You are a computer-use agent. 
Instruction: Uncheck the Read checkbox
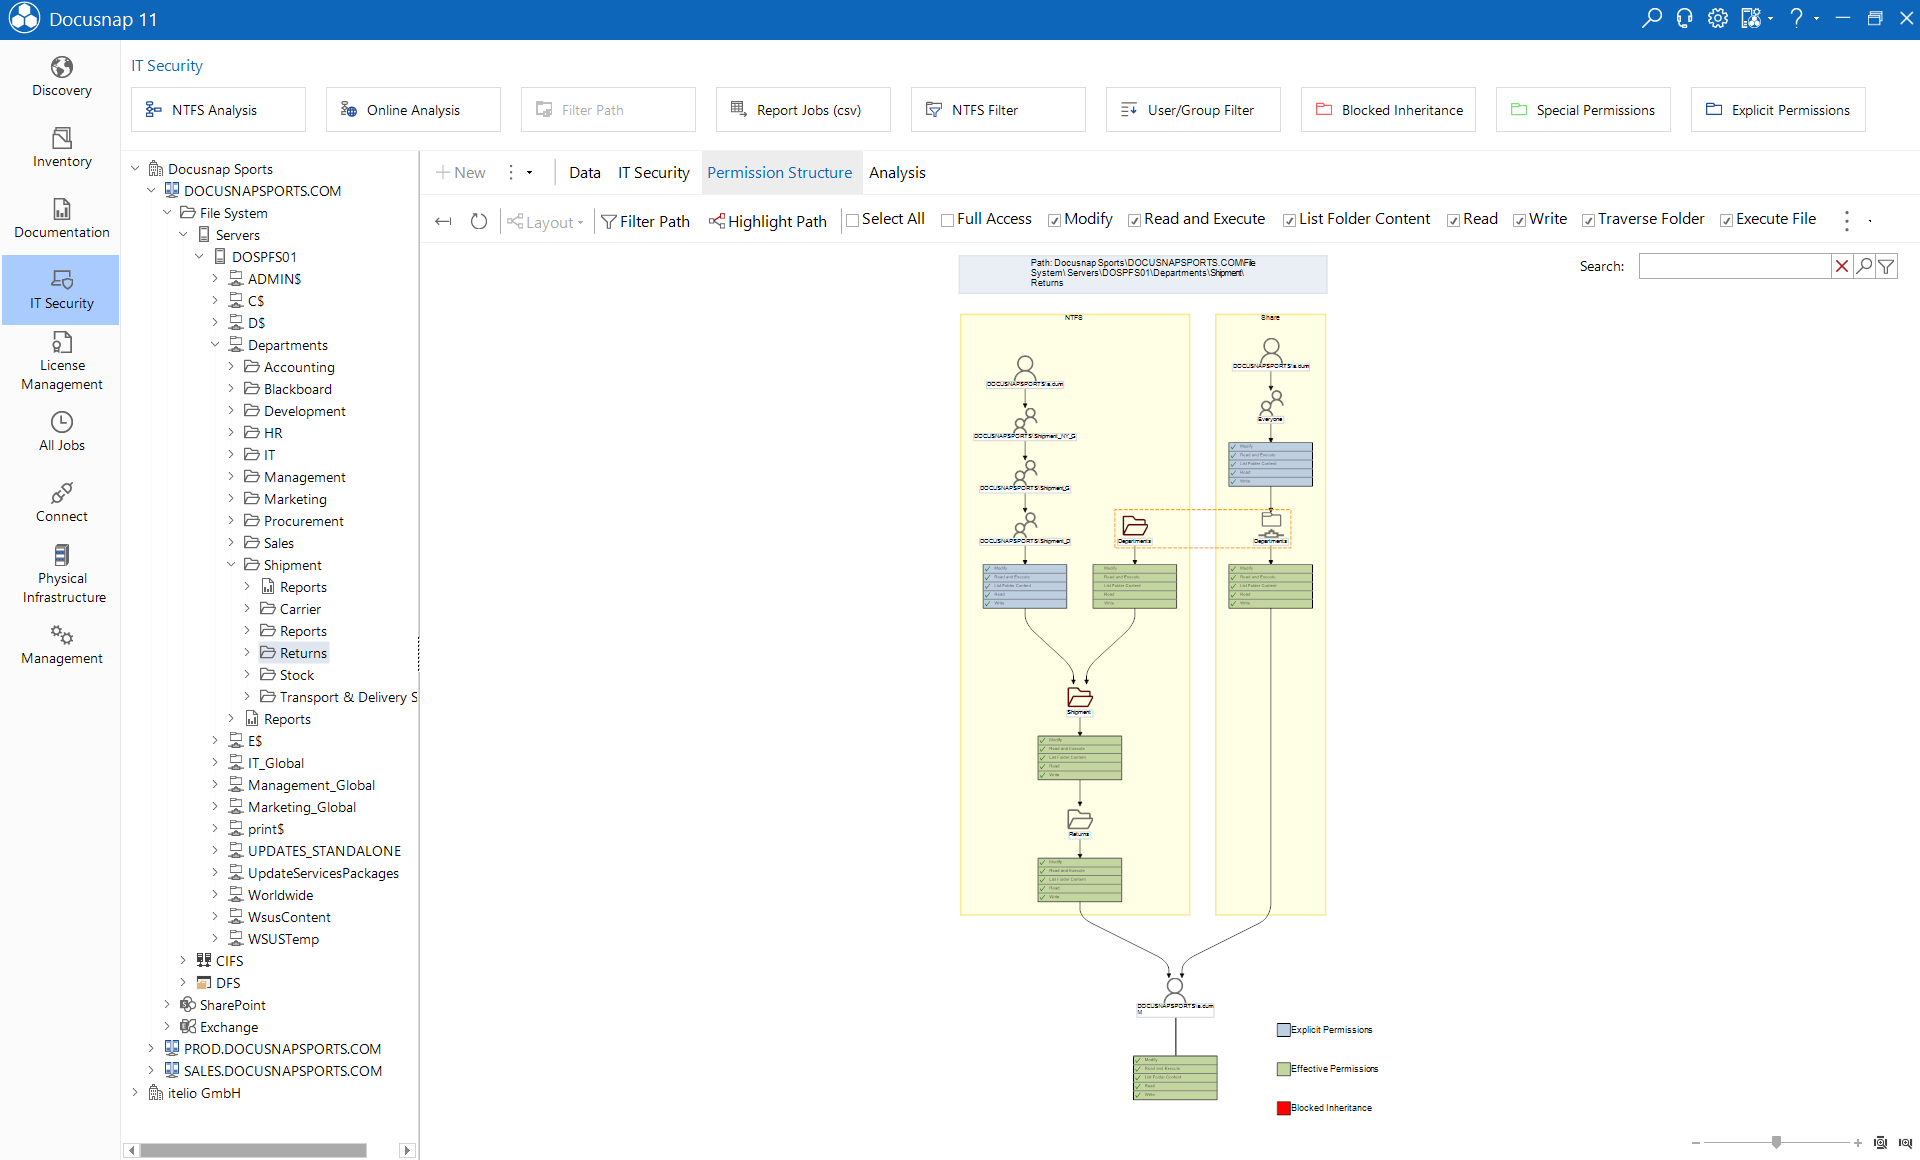pos(1453,220)
